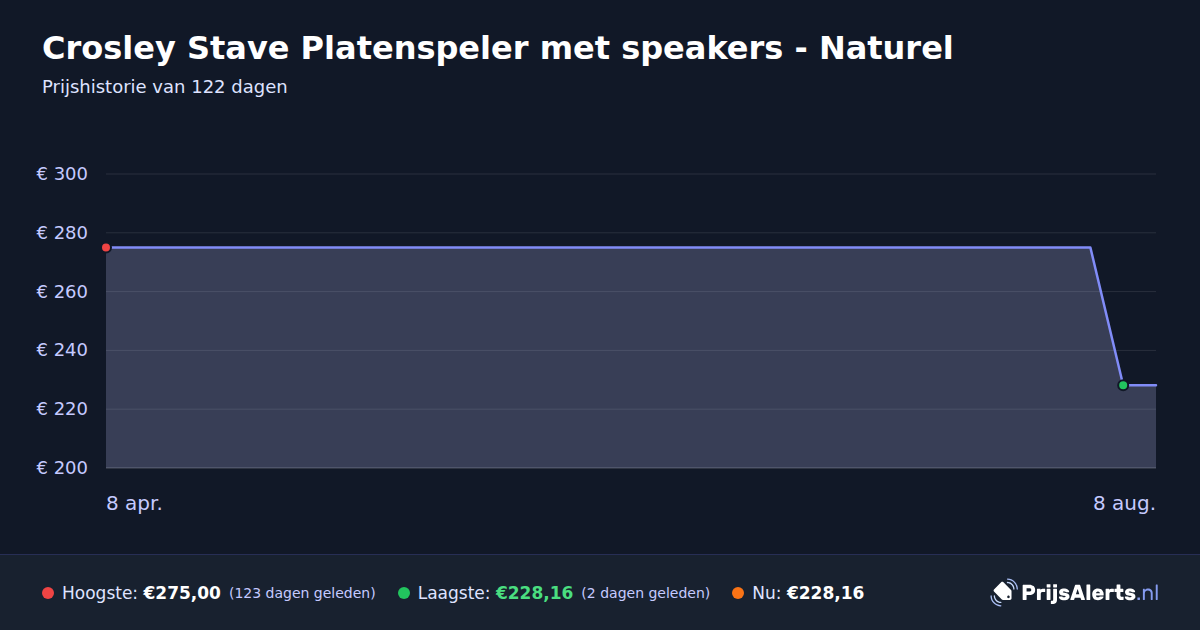Click the Nu €228,16 current price
Screen dimensions: 1200x630
tap(825, 593)
